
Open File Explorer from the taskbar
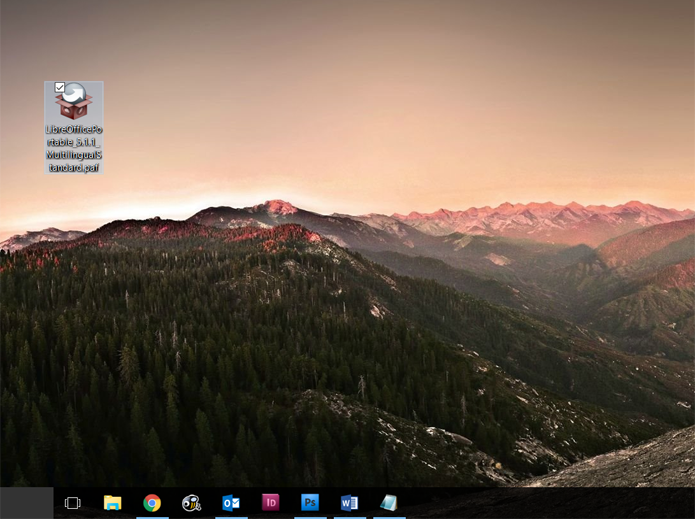pyautogui.click(x=113, y=503)
